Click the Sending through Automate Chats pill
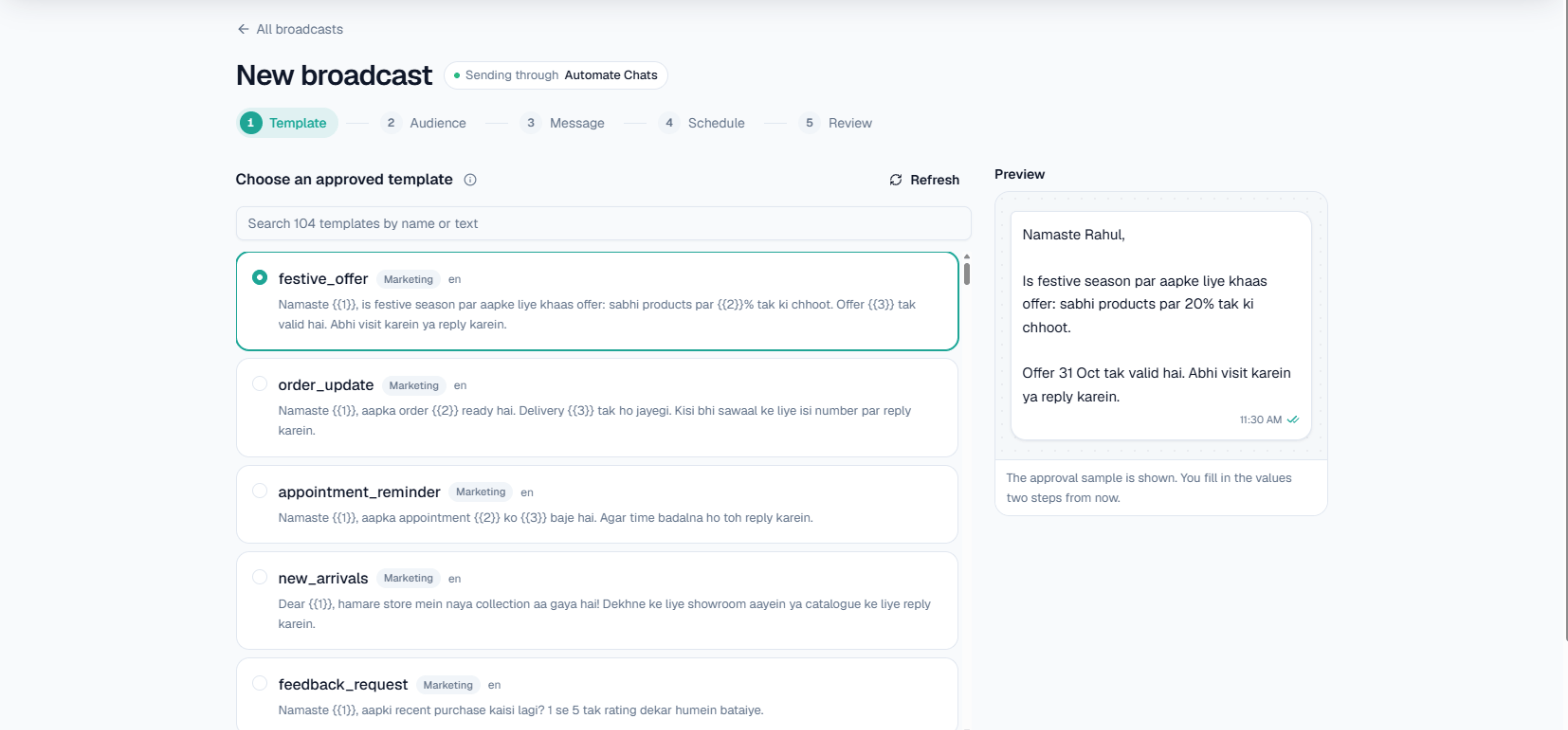The height and width of the screenshot is (730, 1568). [556, 75]
